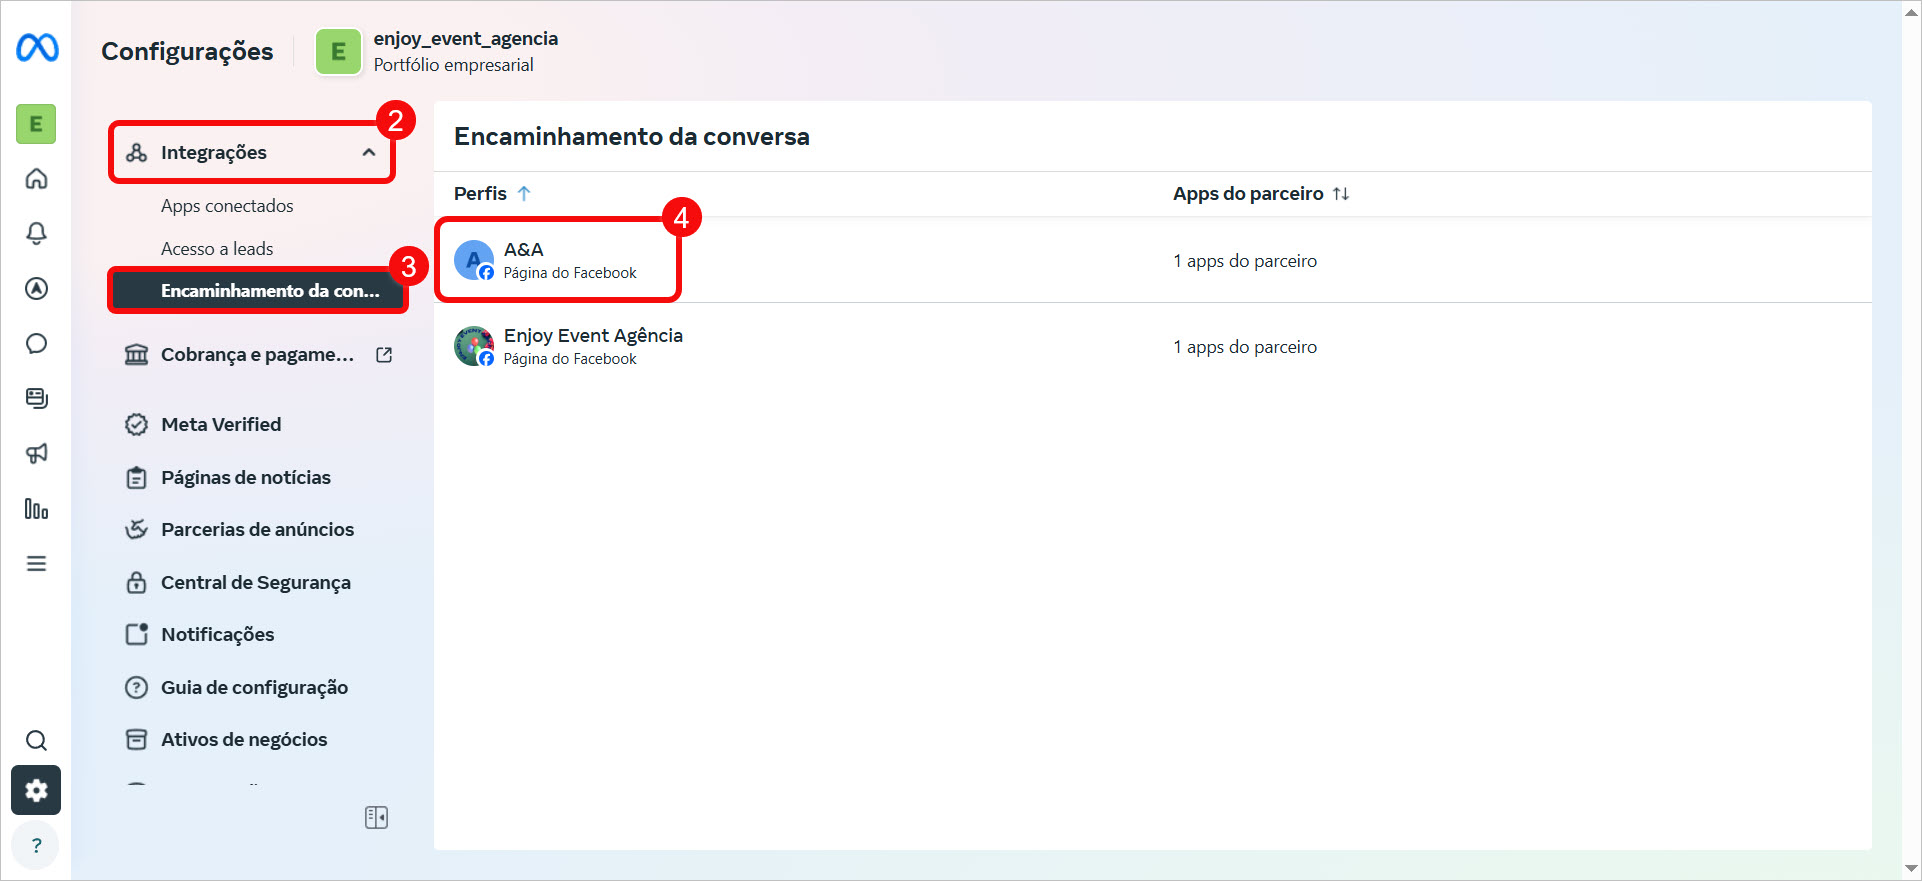Screen dimensions: 1922x881
Task: Select Encaminhamento da conversa menu item
Action: coord(258,291)
